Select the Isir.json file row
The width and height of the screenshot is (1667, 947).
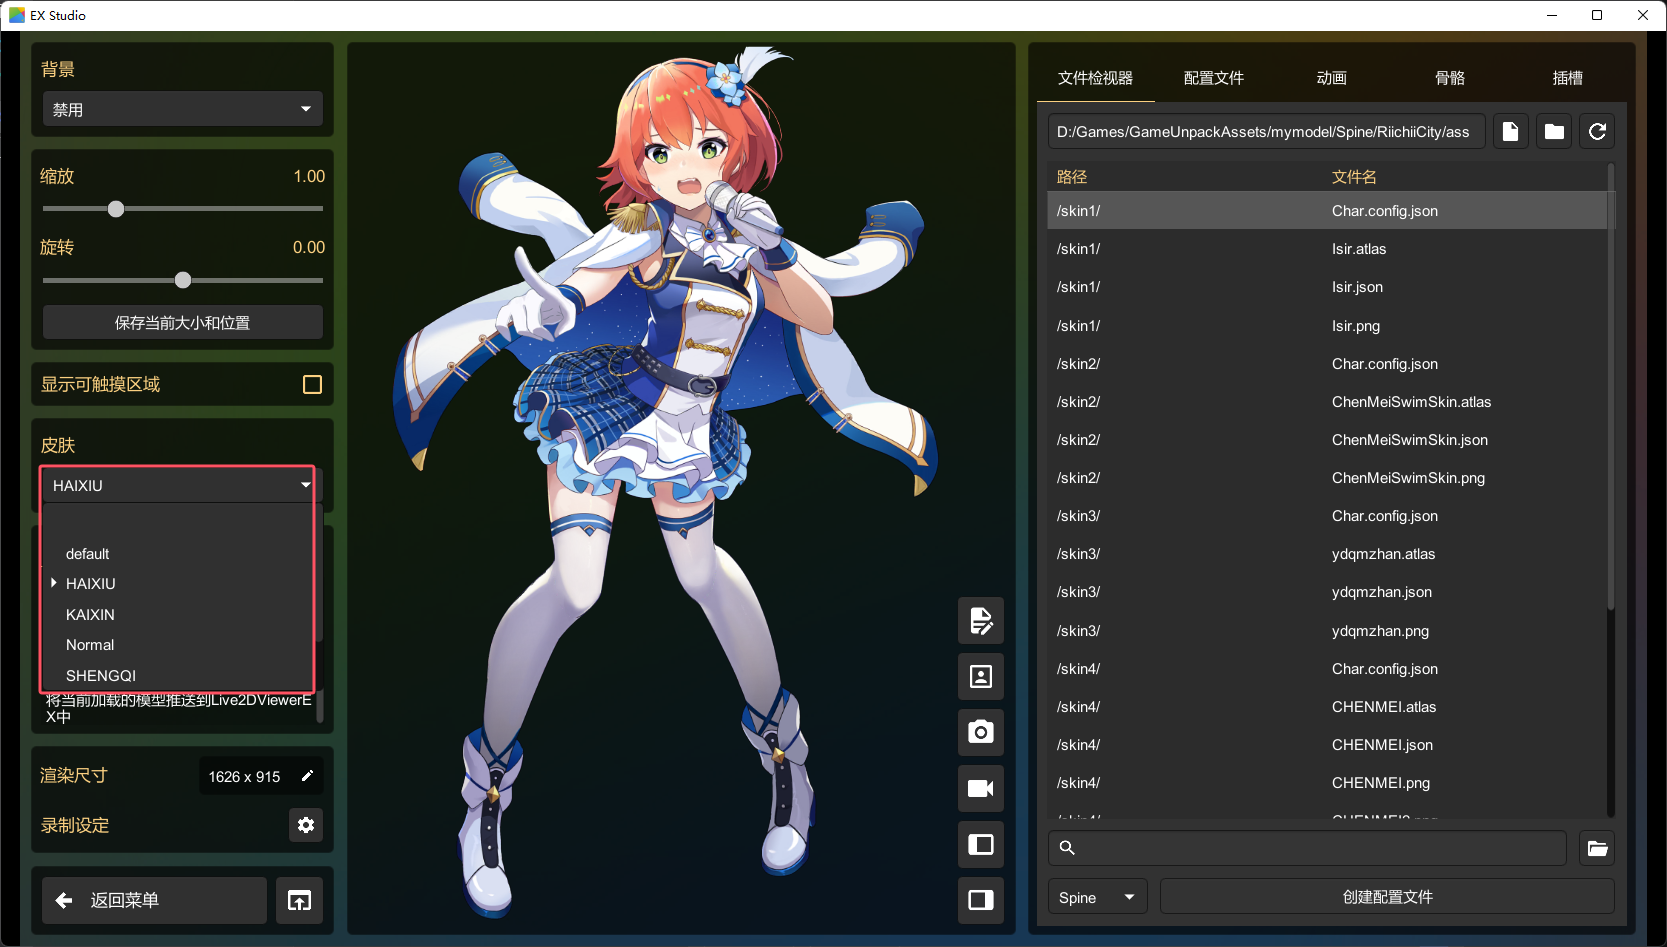pyautogui.click(x=1326, y=287)
